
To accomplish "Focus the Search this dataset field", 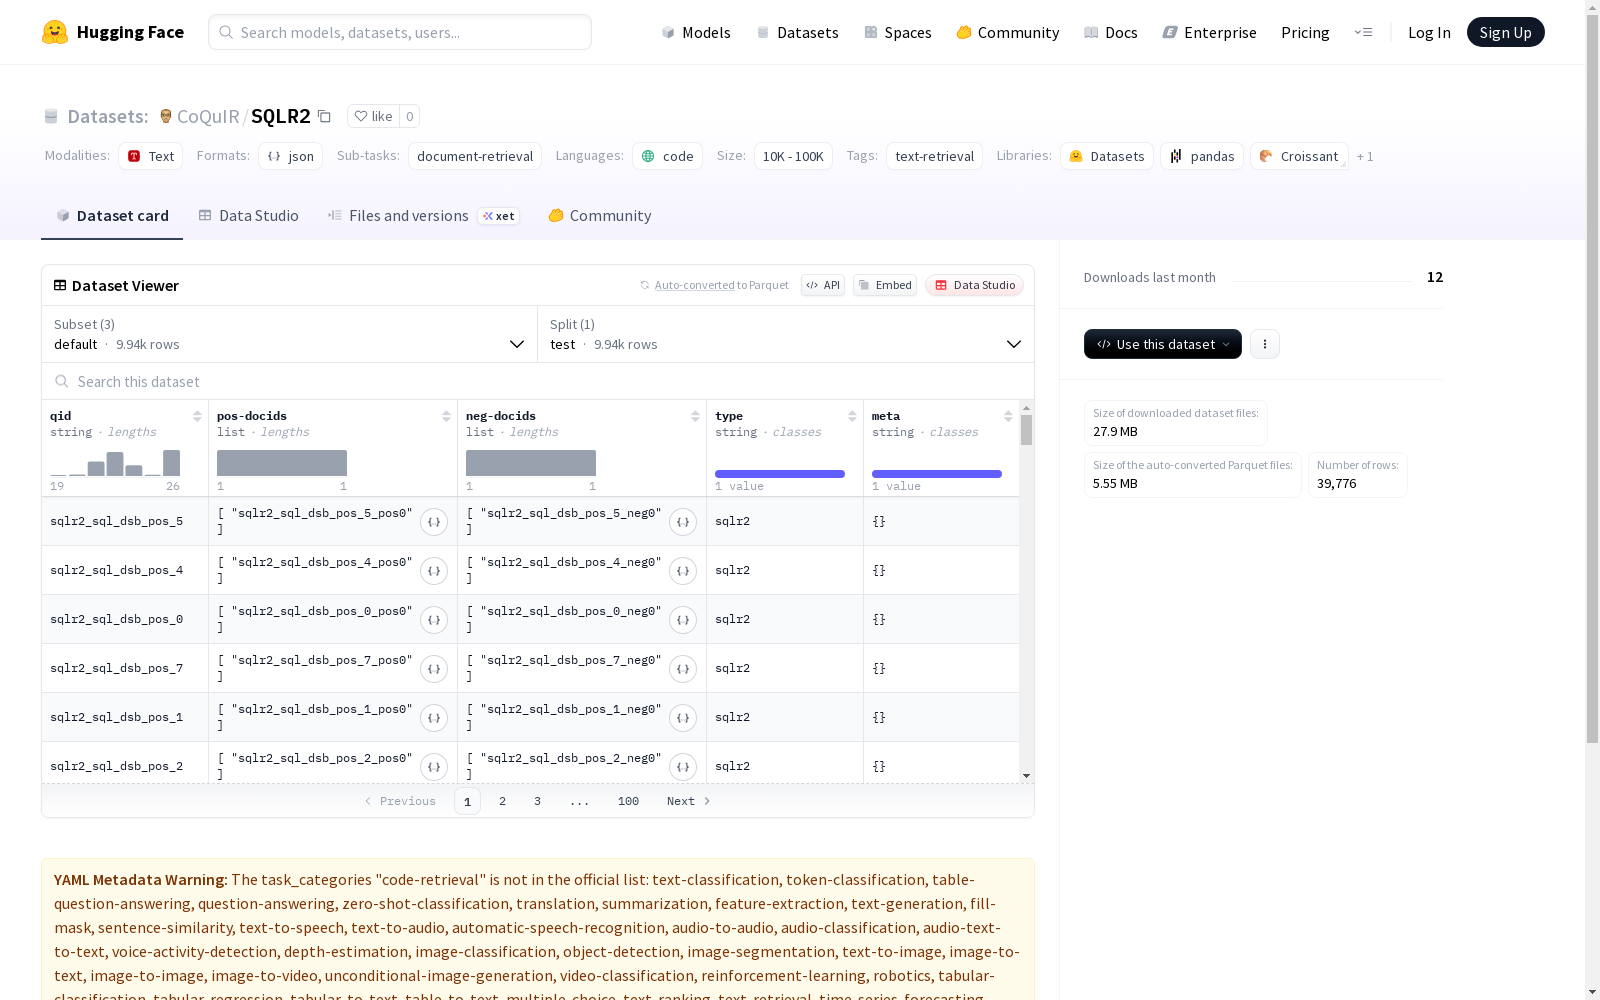I will coord(538,382).
